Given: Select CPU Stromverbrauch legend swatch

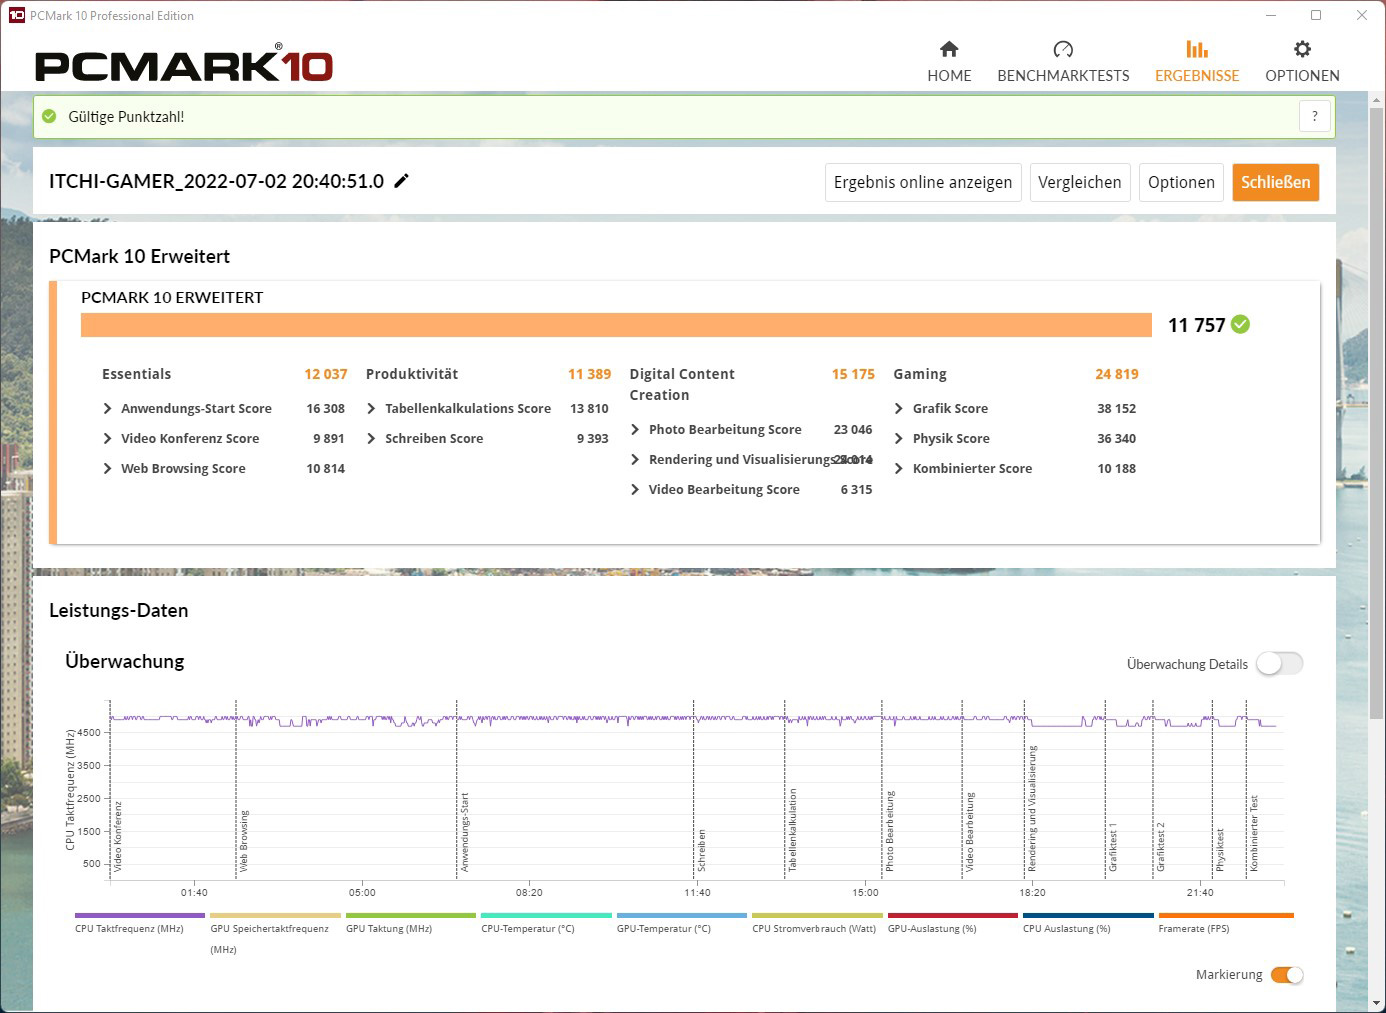Looking at the screenshot, I should (x=817, y=915).
